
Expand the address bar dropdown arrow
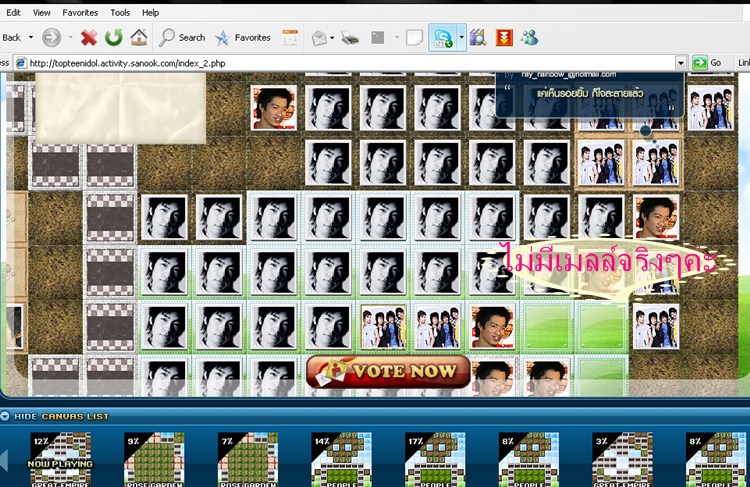click(681, 63)
